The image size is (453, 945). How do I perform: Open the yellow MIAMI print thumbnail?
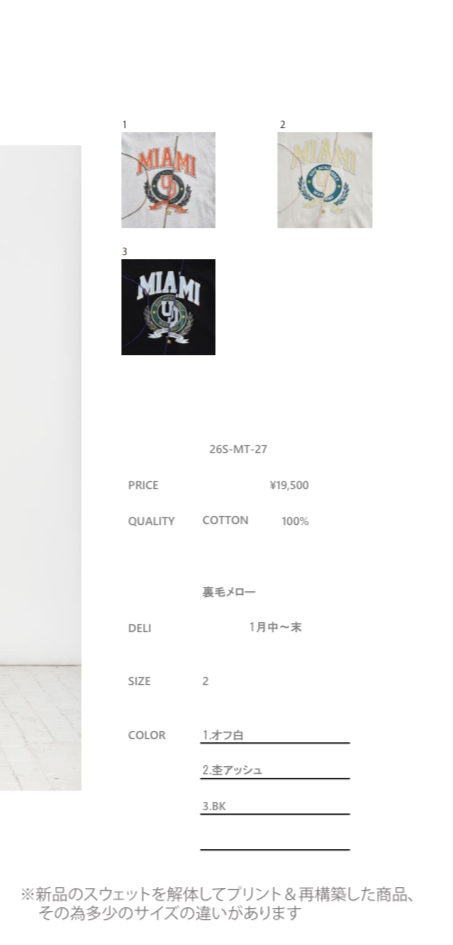pyautogui.click(x=325, y=180)
